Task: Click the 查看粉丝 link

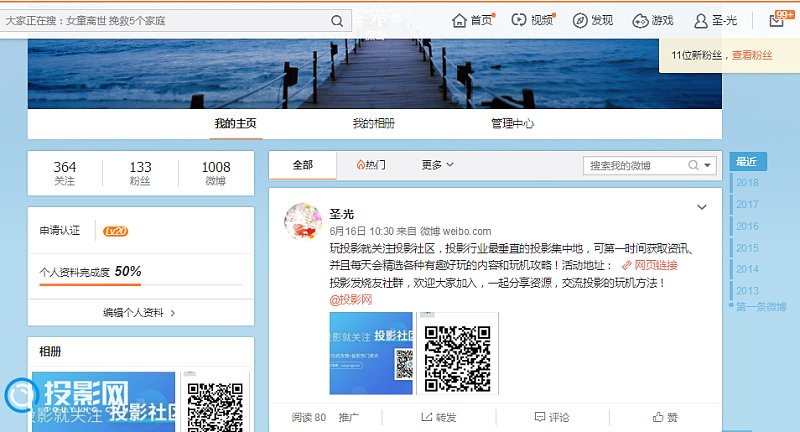Action: pyautogui.click(x=752, y=55)
